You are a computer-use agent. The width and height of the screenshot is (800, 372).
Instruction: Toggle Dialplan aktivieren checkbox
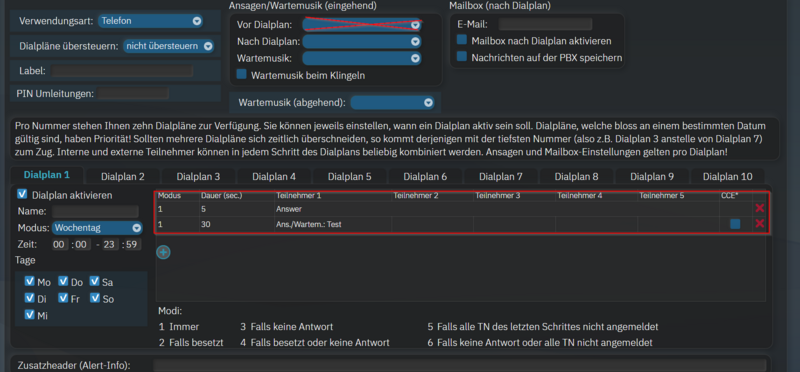[22, 194]
